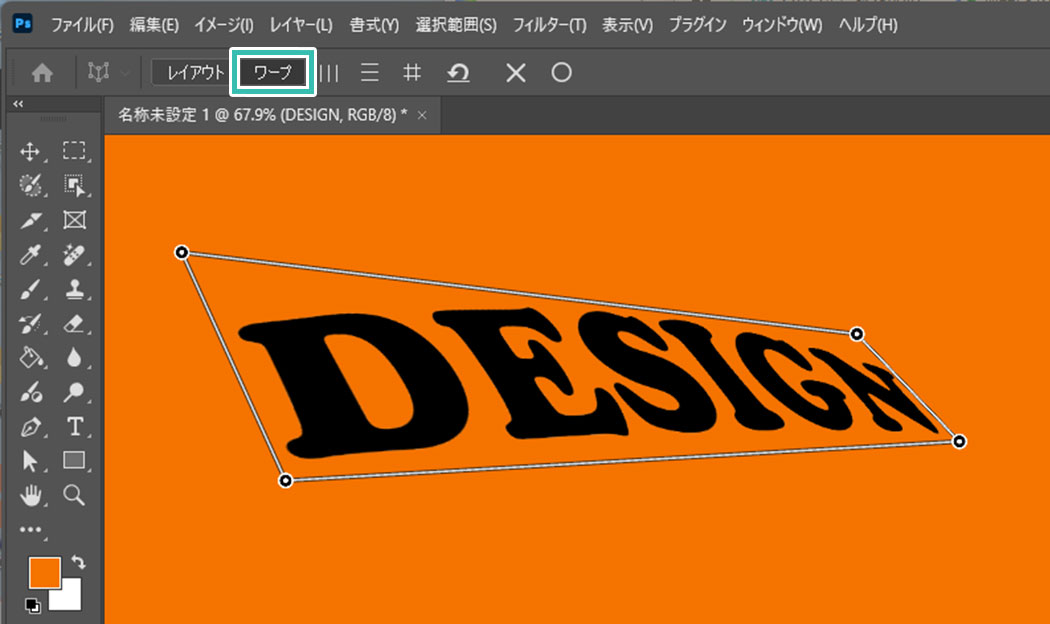Open the フィルター(T) menu

pos(549,24)
